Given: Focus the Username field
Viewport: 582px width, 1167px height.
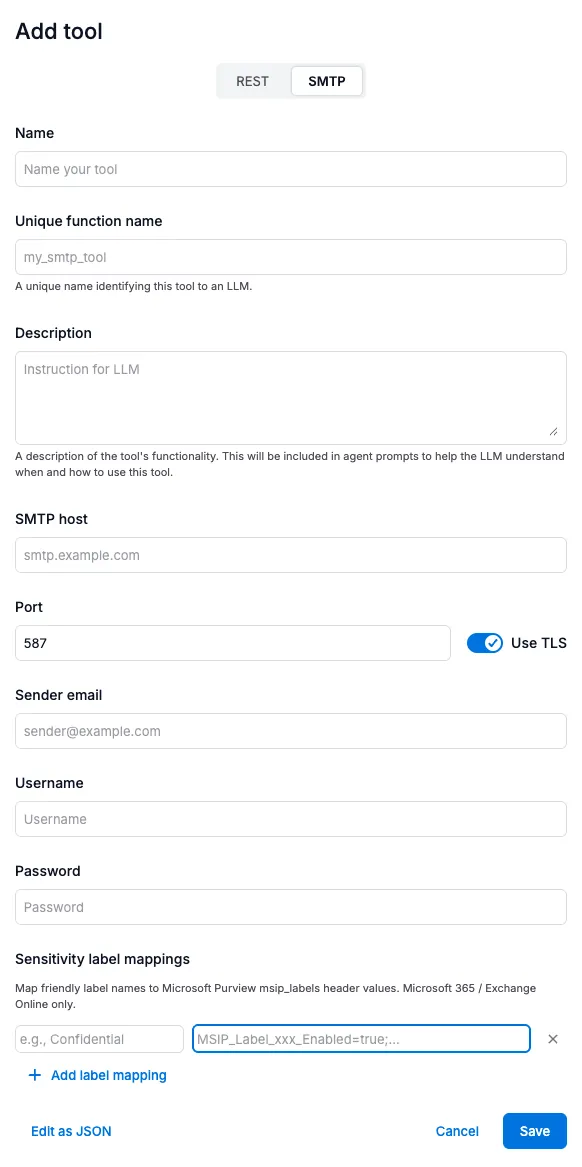Looking at the screenshot, I should click(x=291, y=819).
